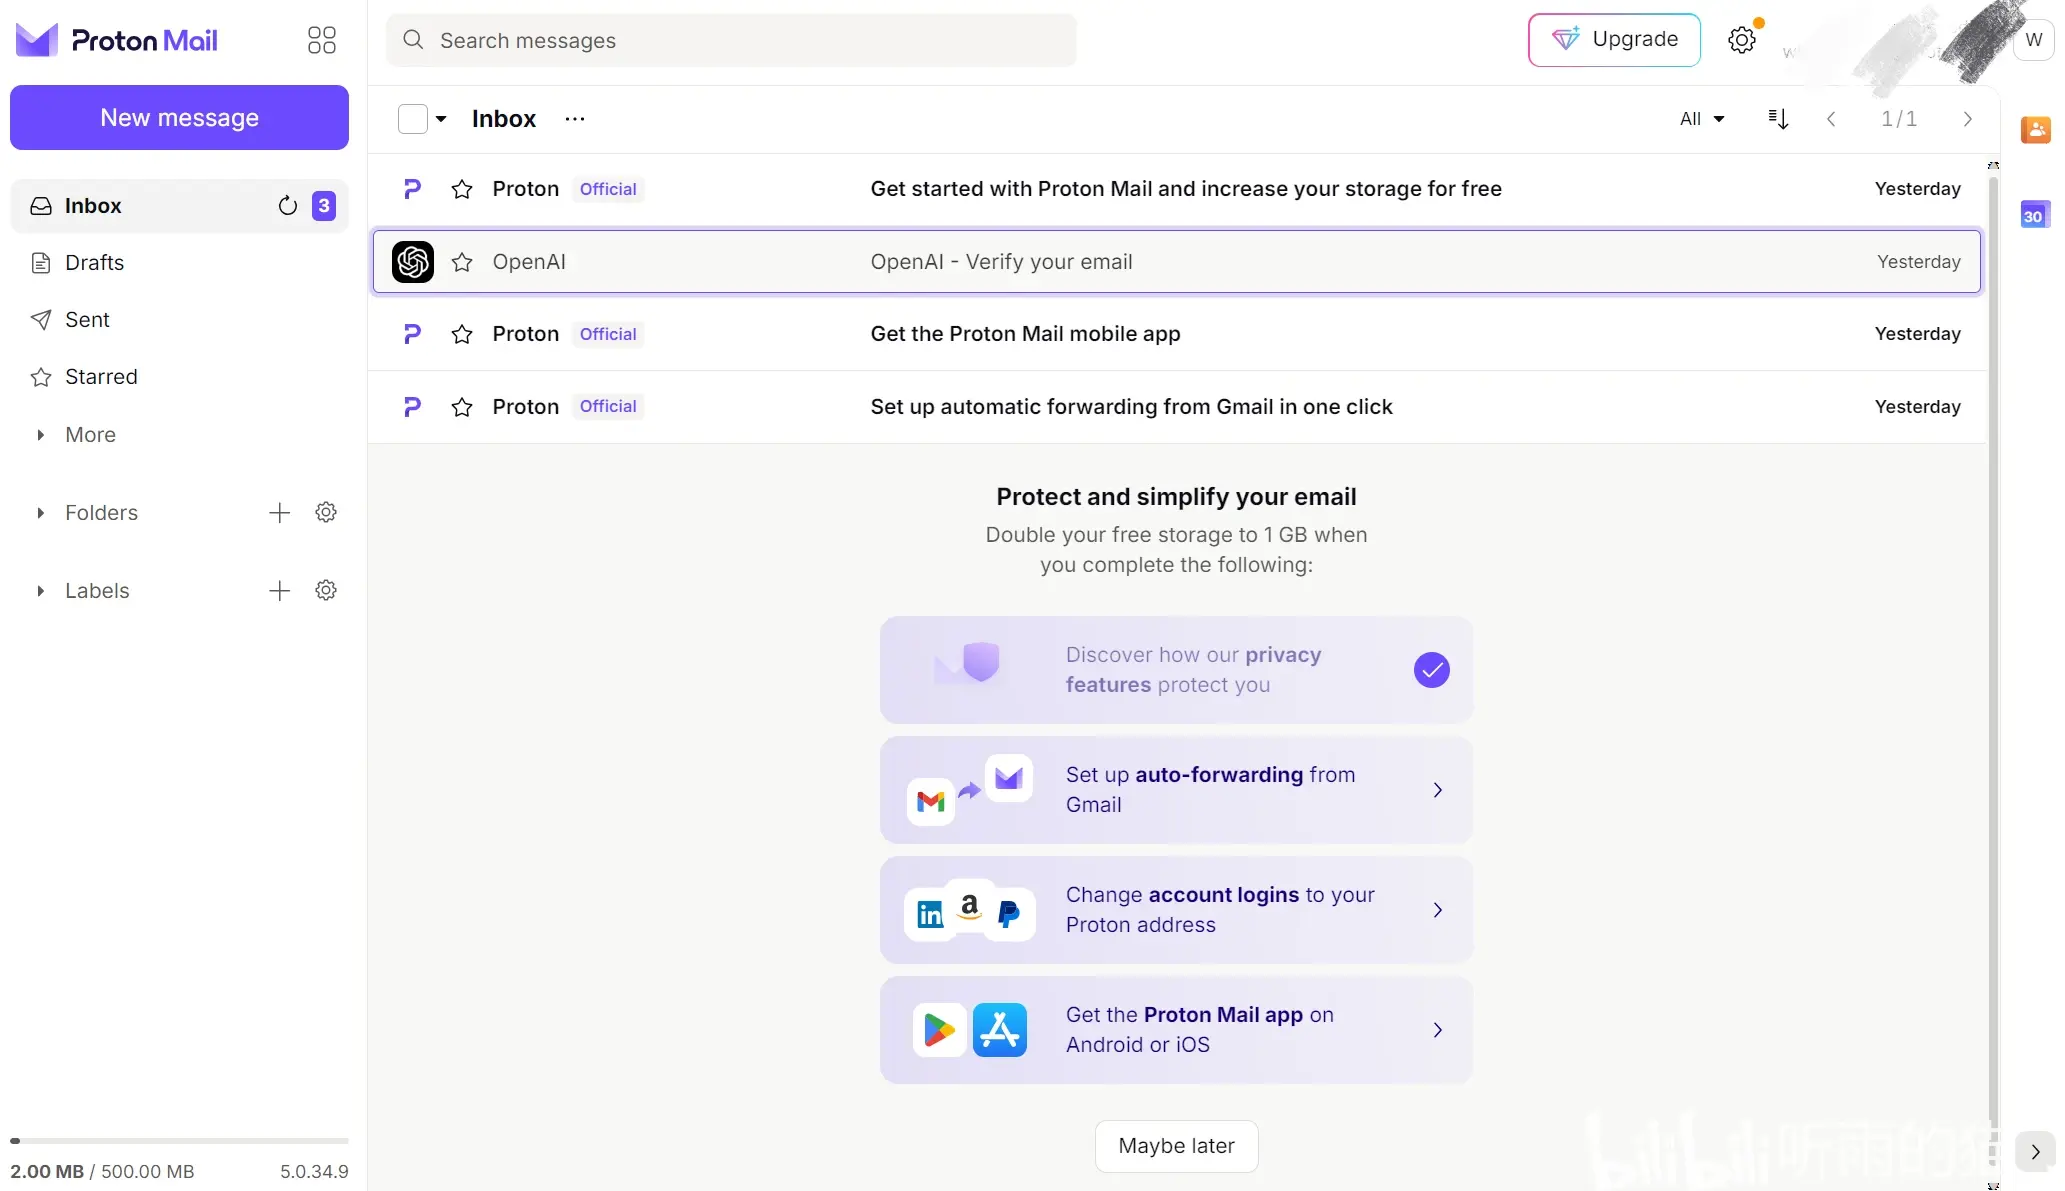Click the search magnifier icon

[x=413, y=40]
